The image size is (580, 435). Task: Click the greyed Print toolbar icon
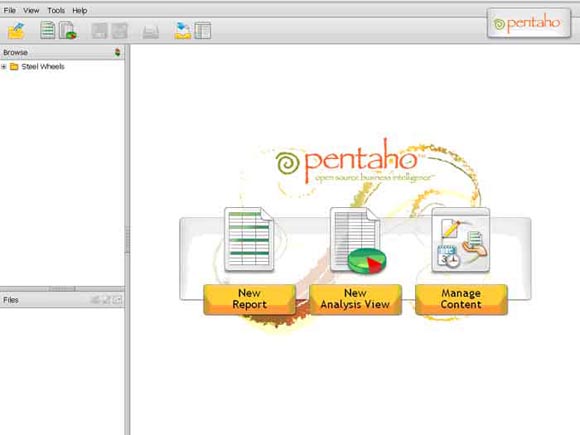pos(151,32)
